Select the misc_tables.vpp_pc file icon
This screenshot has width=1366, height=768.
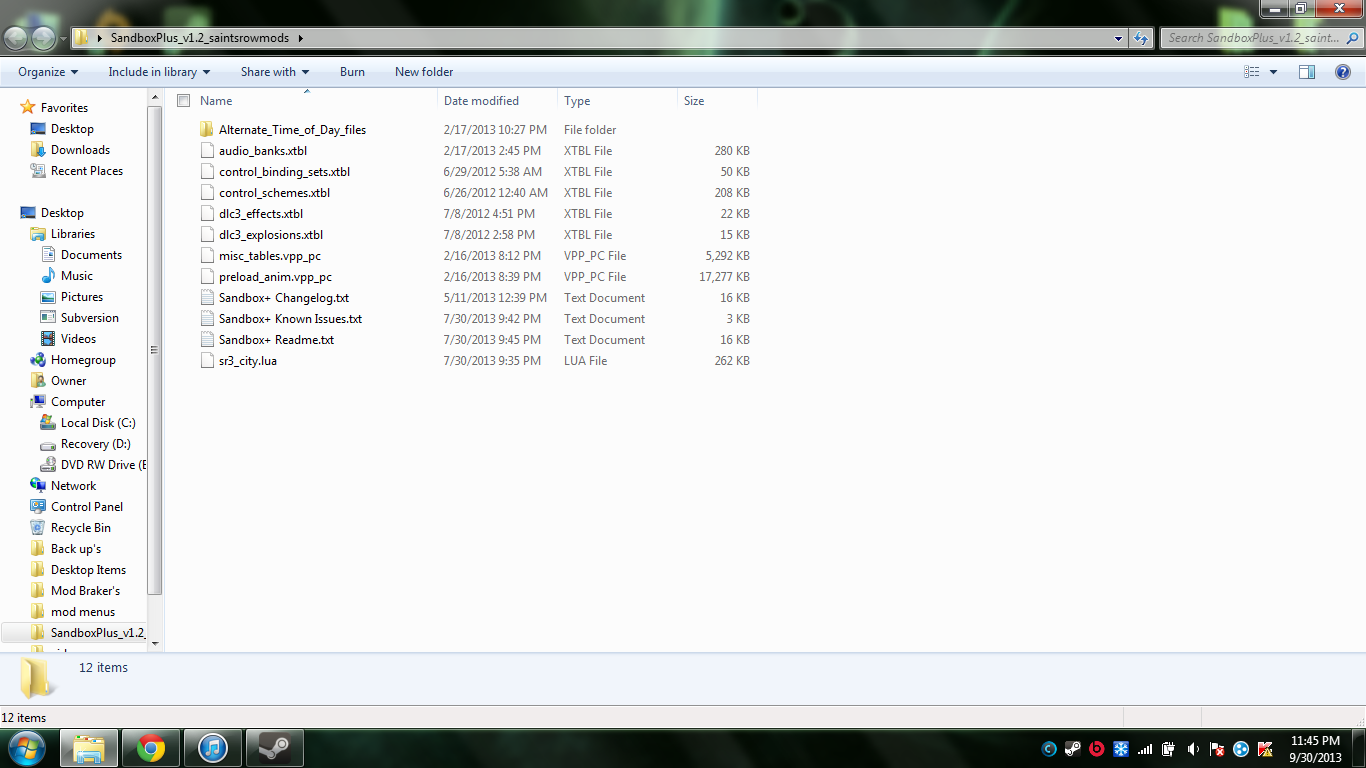coord(207,256)
